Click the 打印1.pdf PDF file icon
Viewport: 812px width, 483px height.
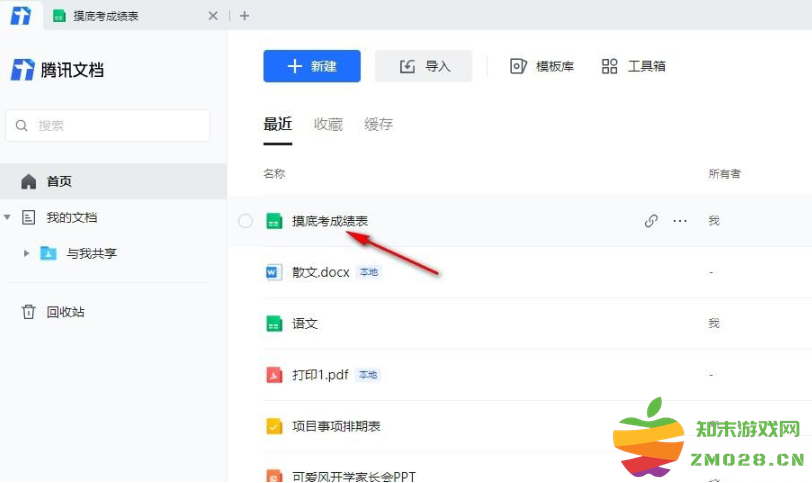(x=274, y=375)
